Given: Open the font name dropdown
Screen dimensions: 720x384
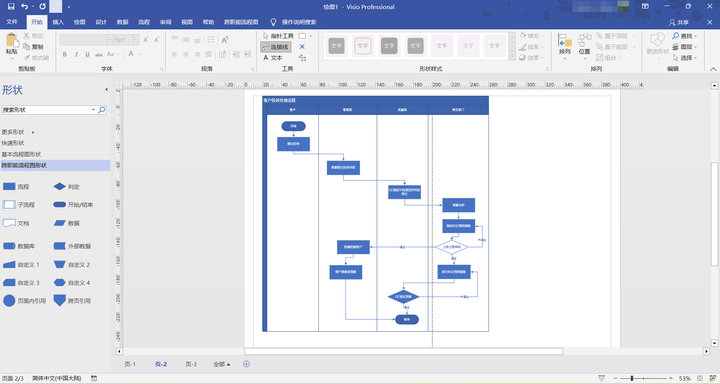Looking at the screenshot, I should click(x=109, y=40).
